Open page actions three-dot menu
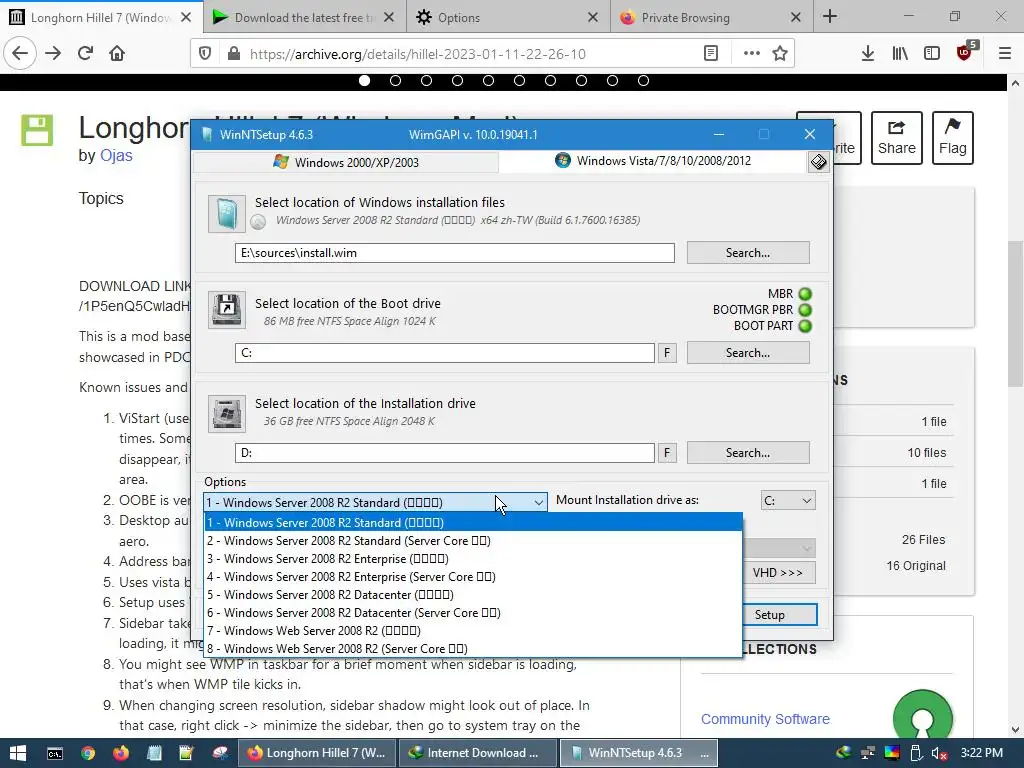 click(x=752, y=54)
